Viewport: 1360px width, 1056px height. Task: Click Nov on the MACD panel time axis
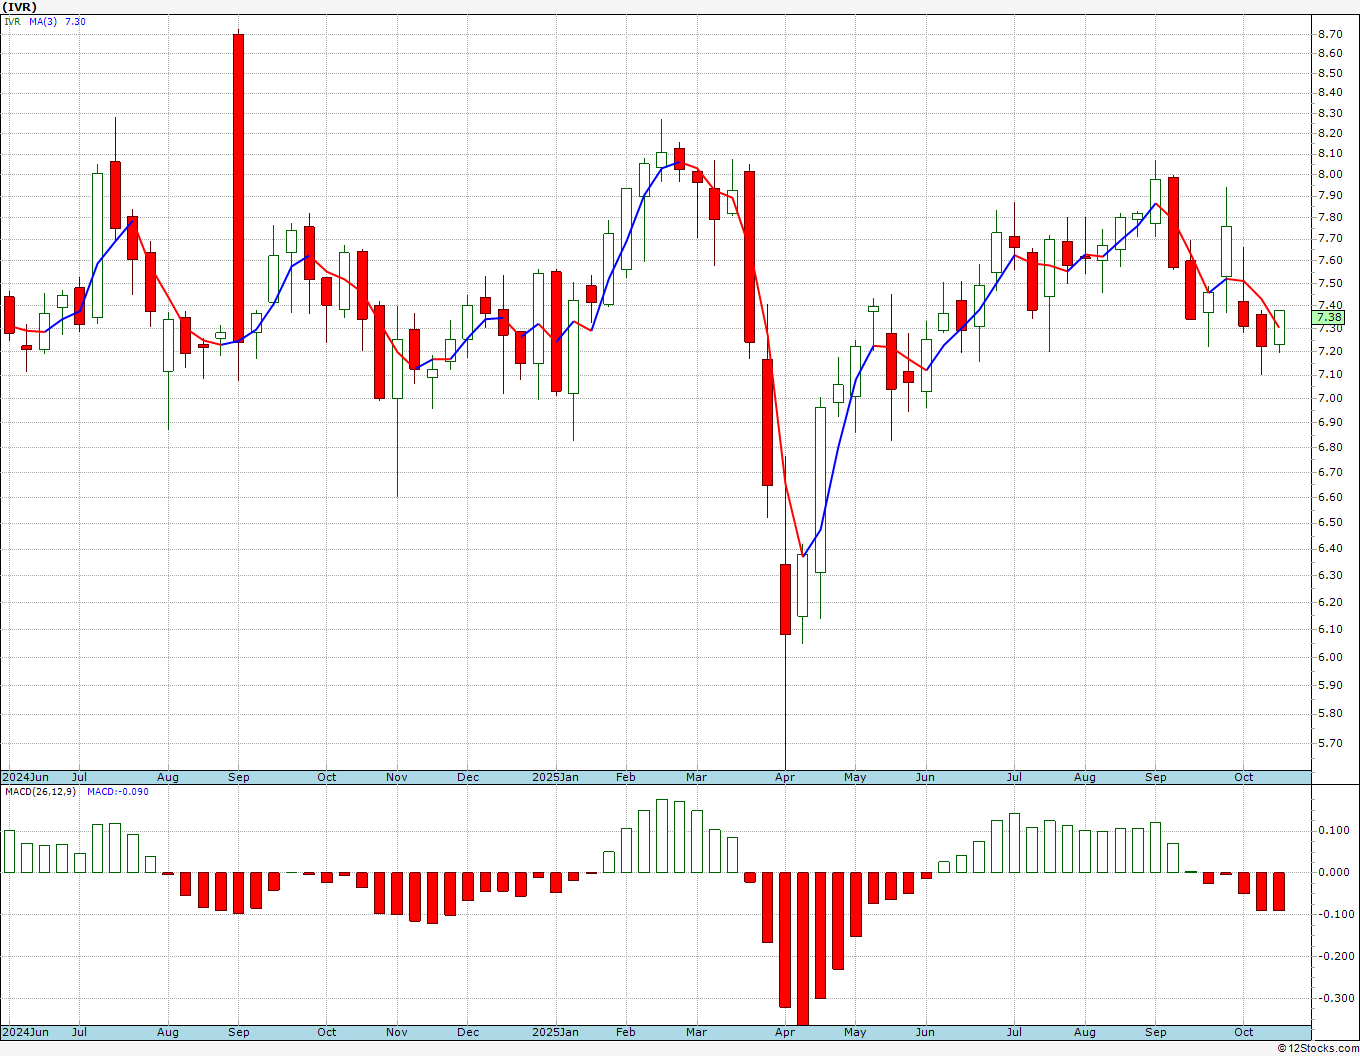pos(397,1032)
